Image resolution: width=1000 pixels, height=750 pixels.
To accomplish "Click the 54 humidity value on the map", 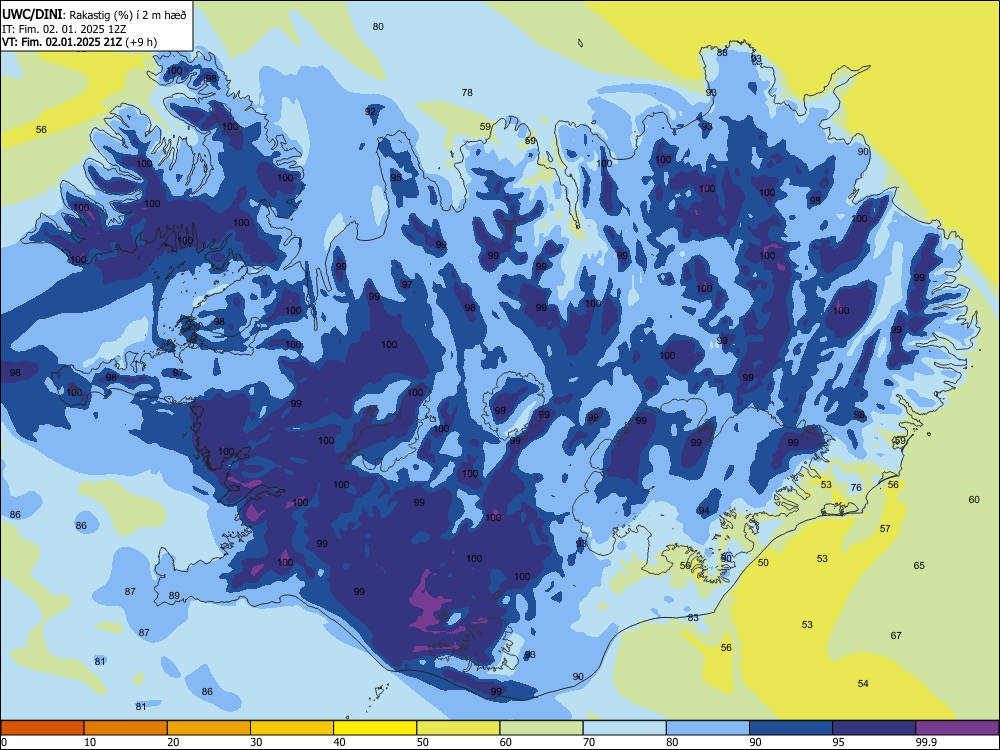I will click(863, 684).
